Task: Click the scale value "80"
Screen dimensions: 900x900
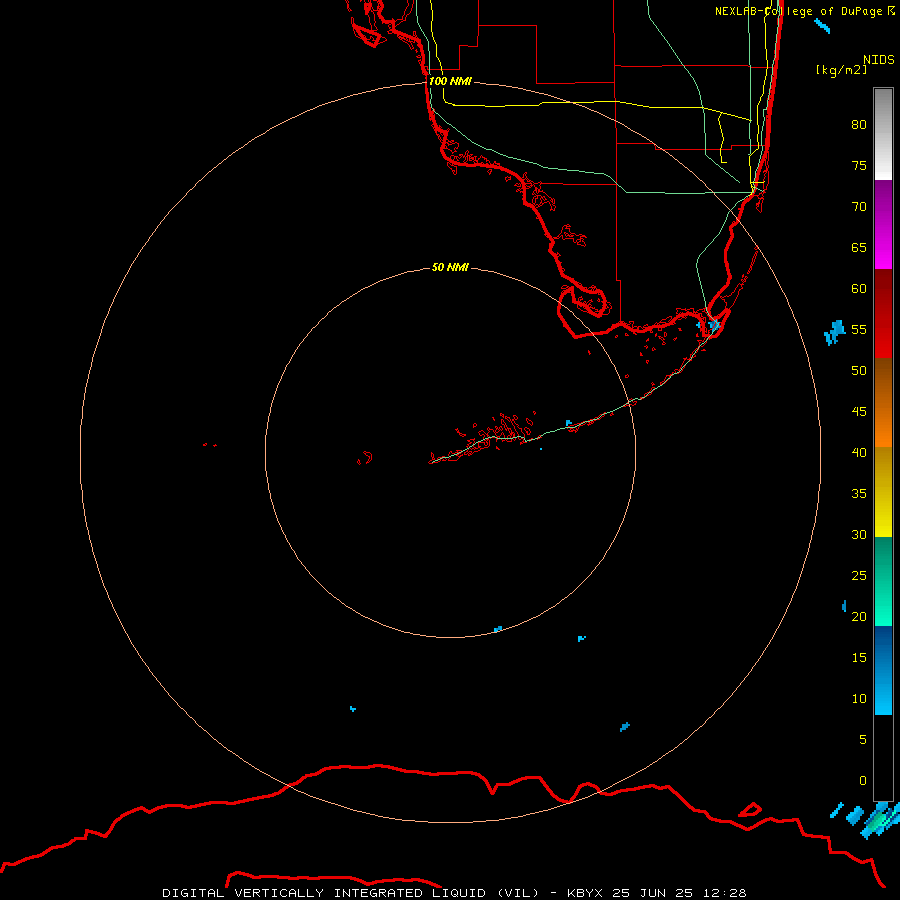Action: 859,125
